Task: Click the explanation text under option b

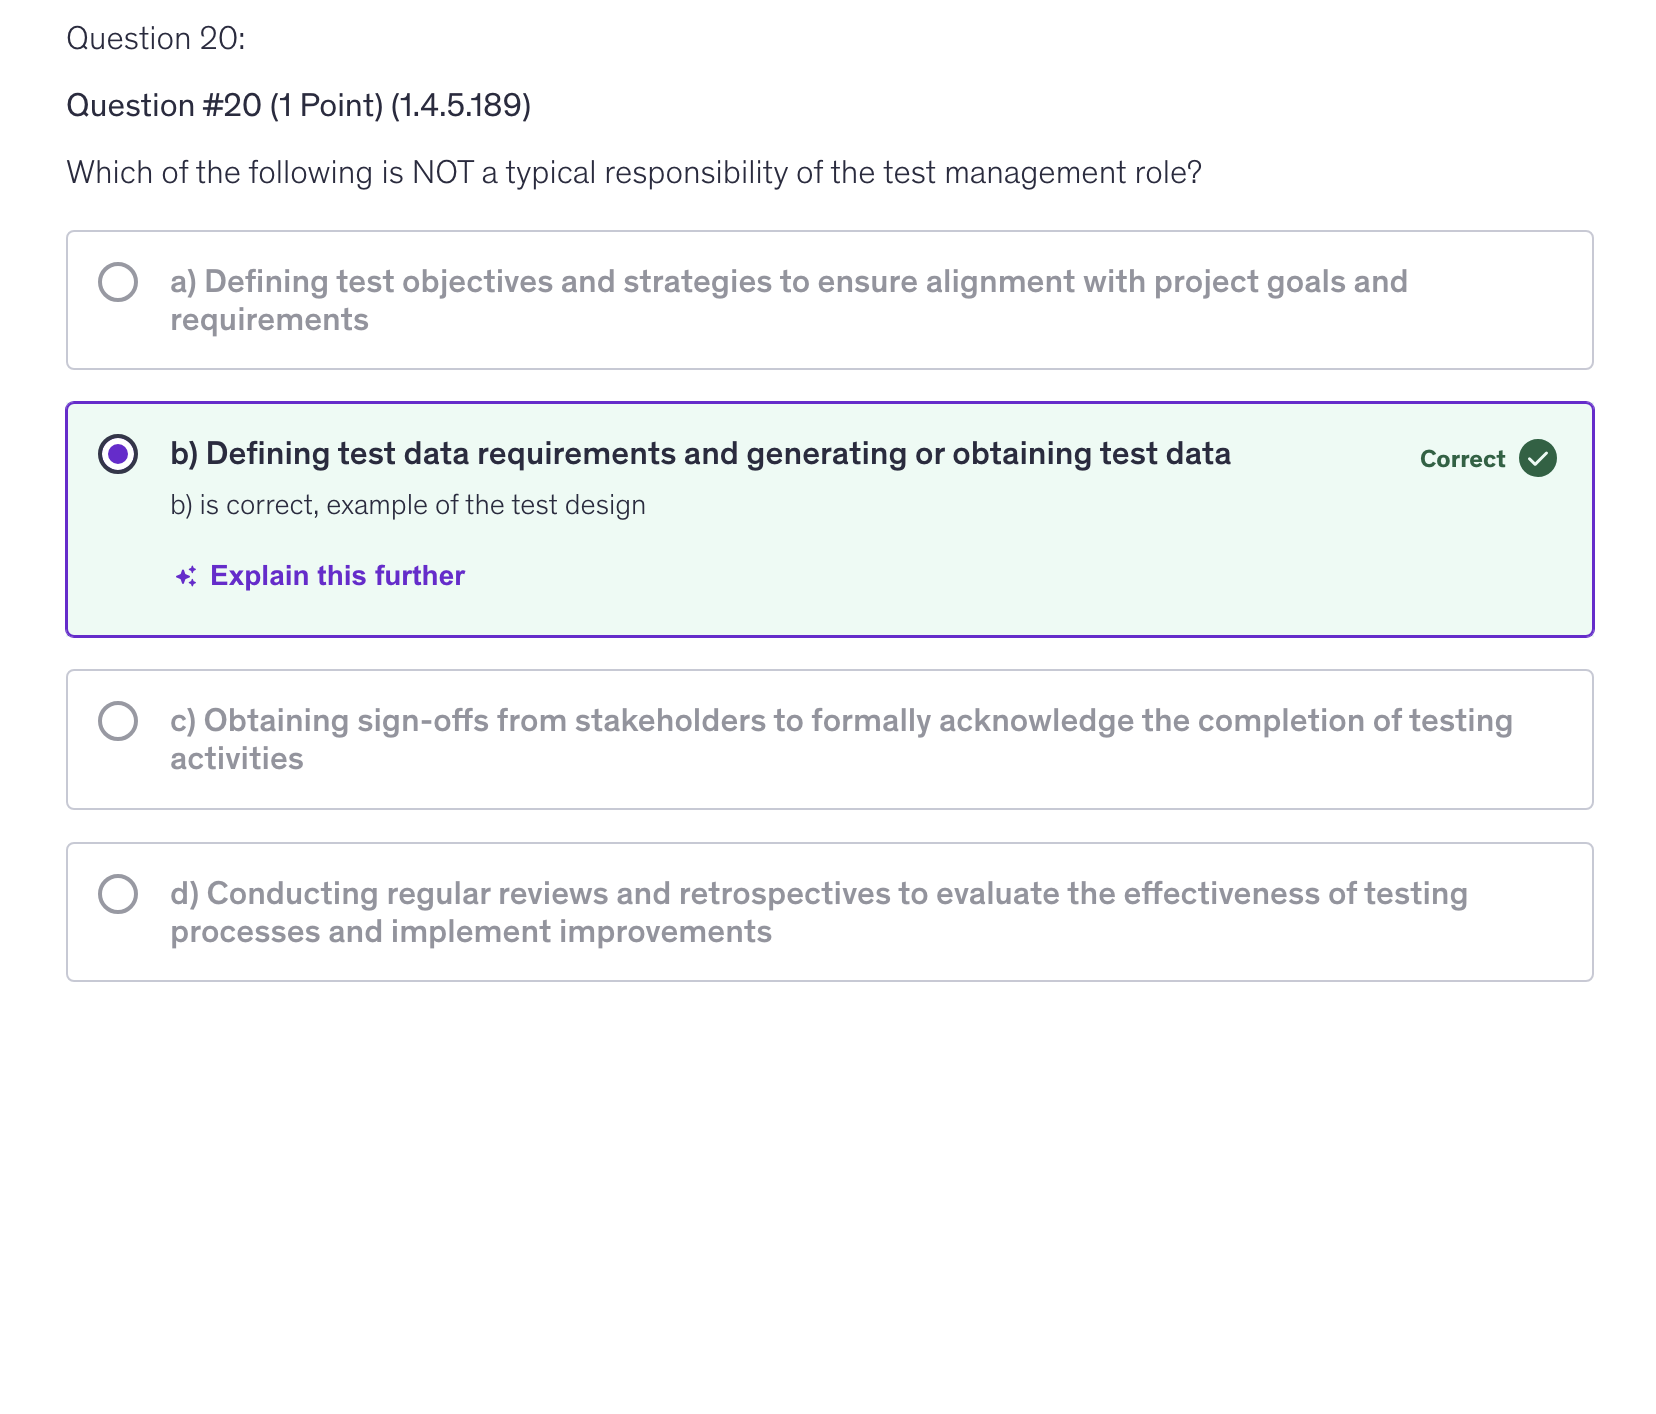Action: pyautogui.click(x=407, y=505)
